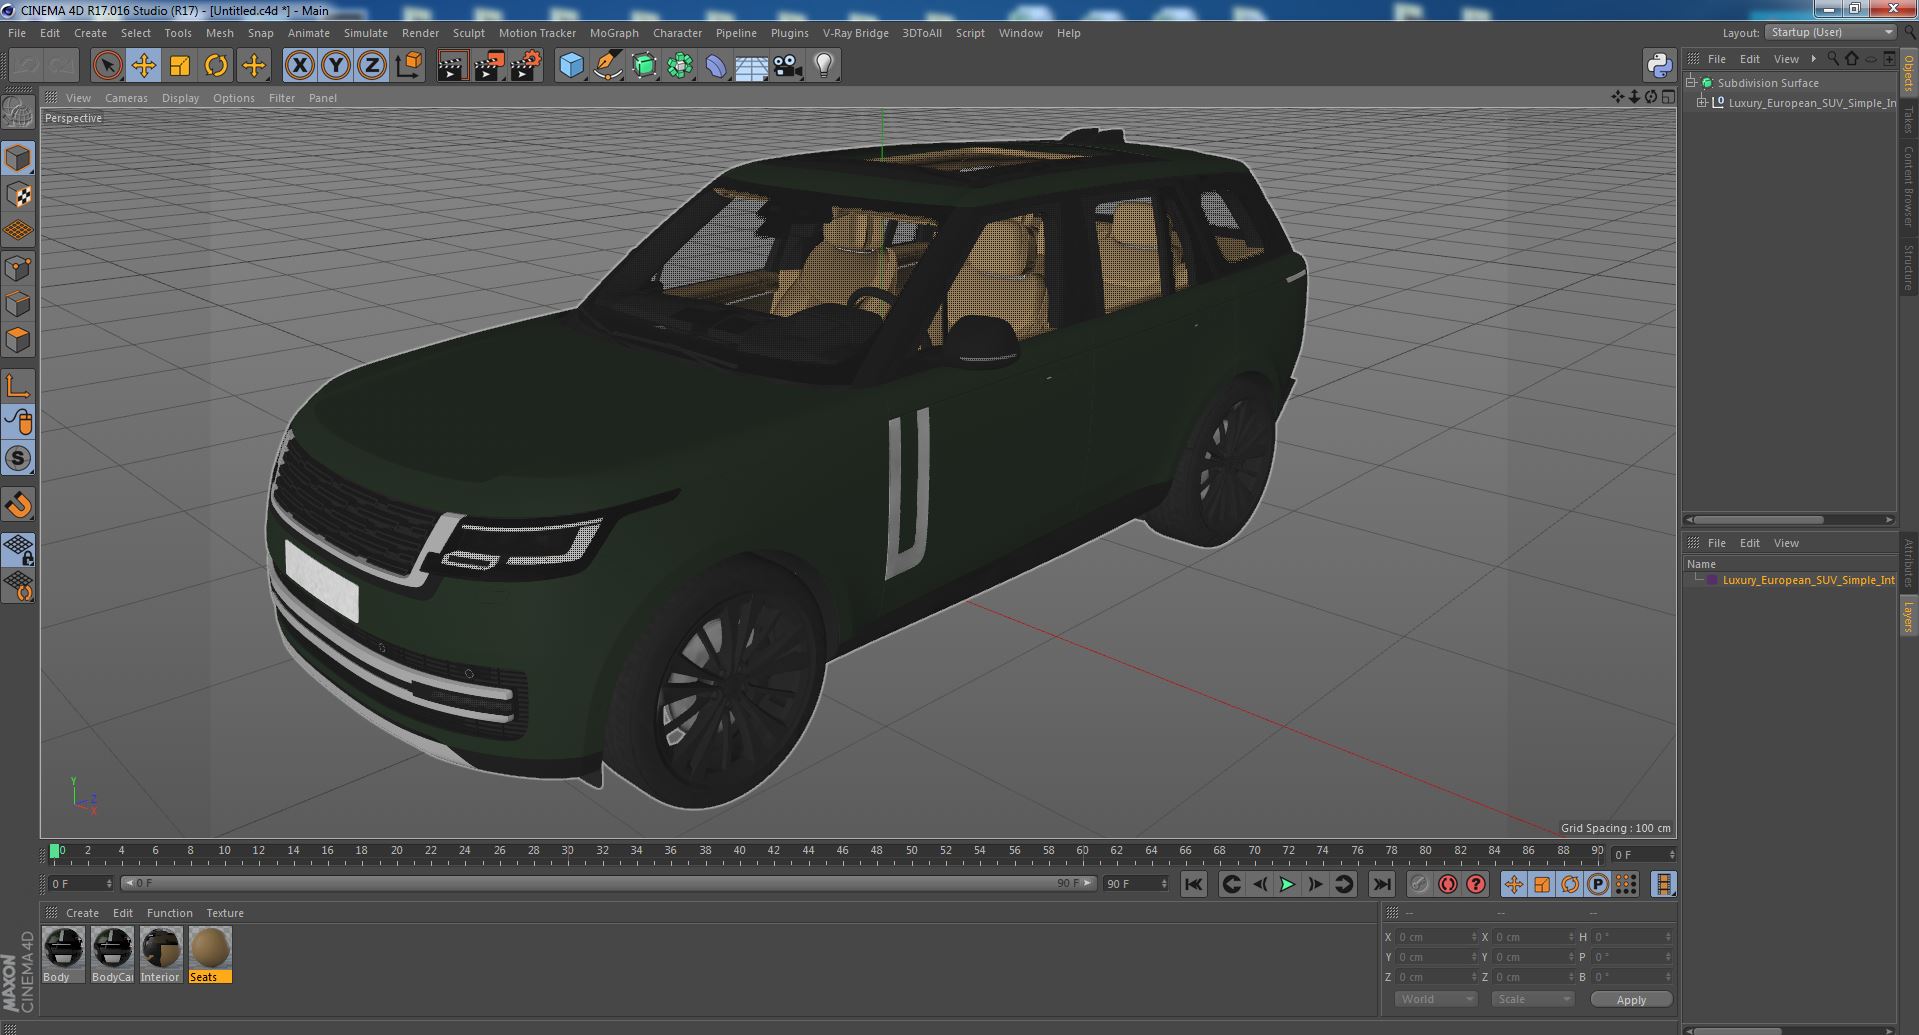1919x1035 pixels.
Task: Switch to Polygons mode
Action: tap(18, 340)
